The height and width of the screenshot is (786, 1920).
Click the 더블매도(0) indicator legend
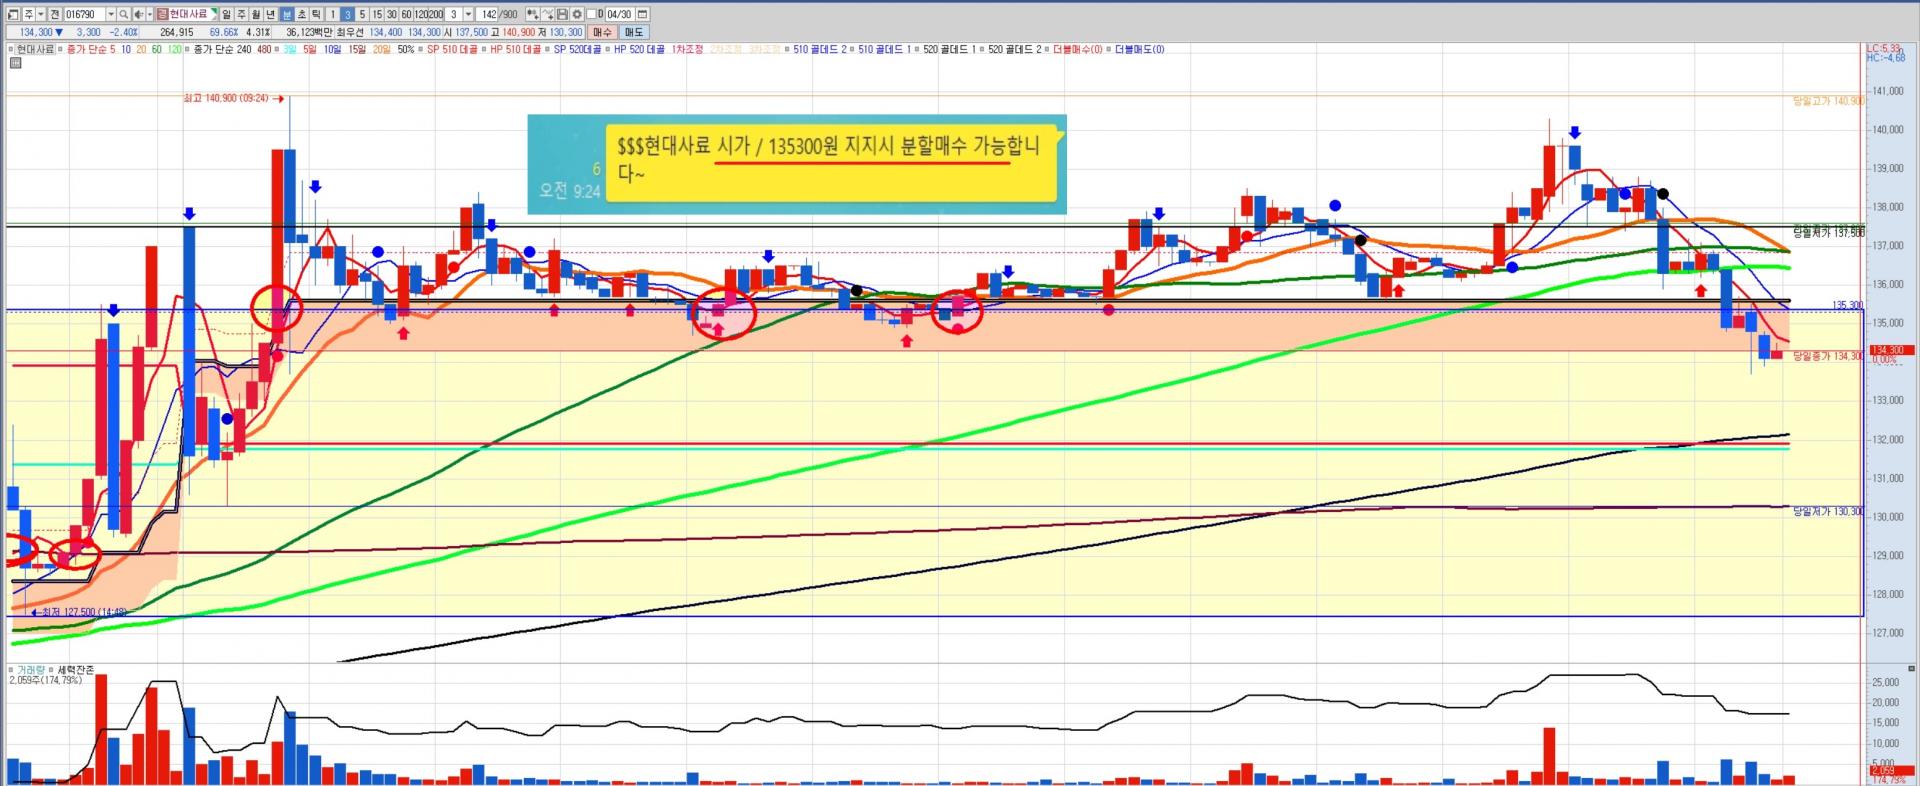click(1138, 49)
